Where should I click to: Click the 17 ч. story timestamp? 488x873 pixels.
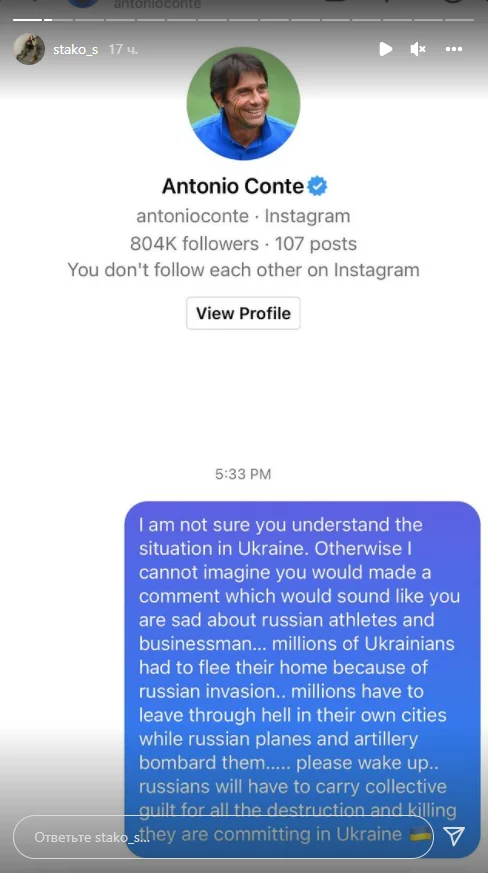pyautogui.click(x=123, y=50)
